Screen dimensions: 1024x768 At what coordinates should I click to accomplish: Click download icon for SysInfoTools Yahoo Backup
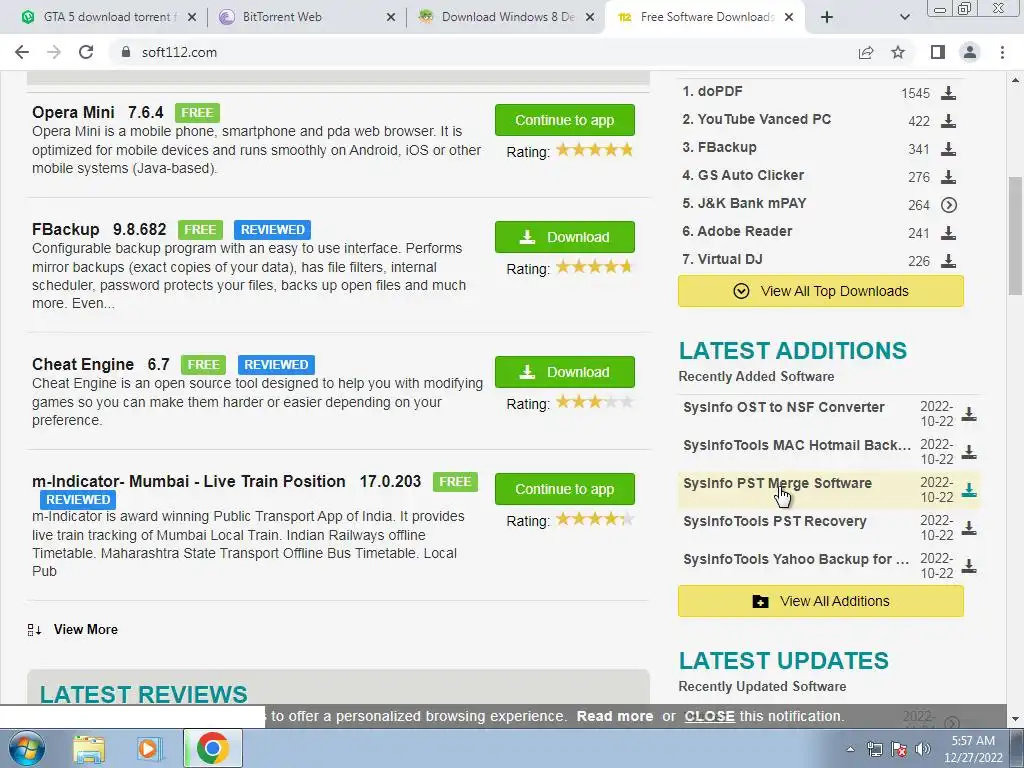click(x=969, y=566)
